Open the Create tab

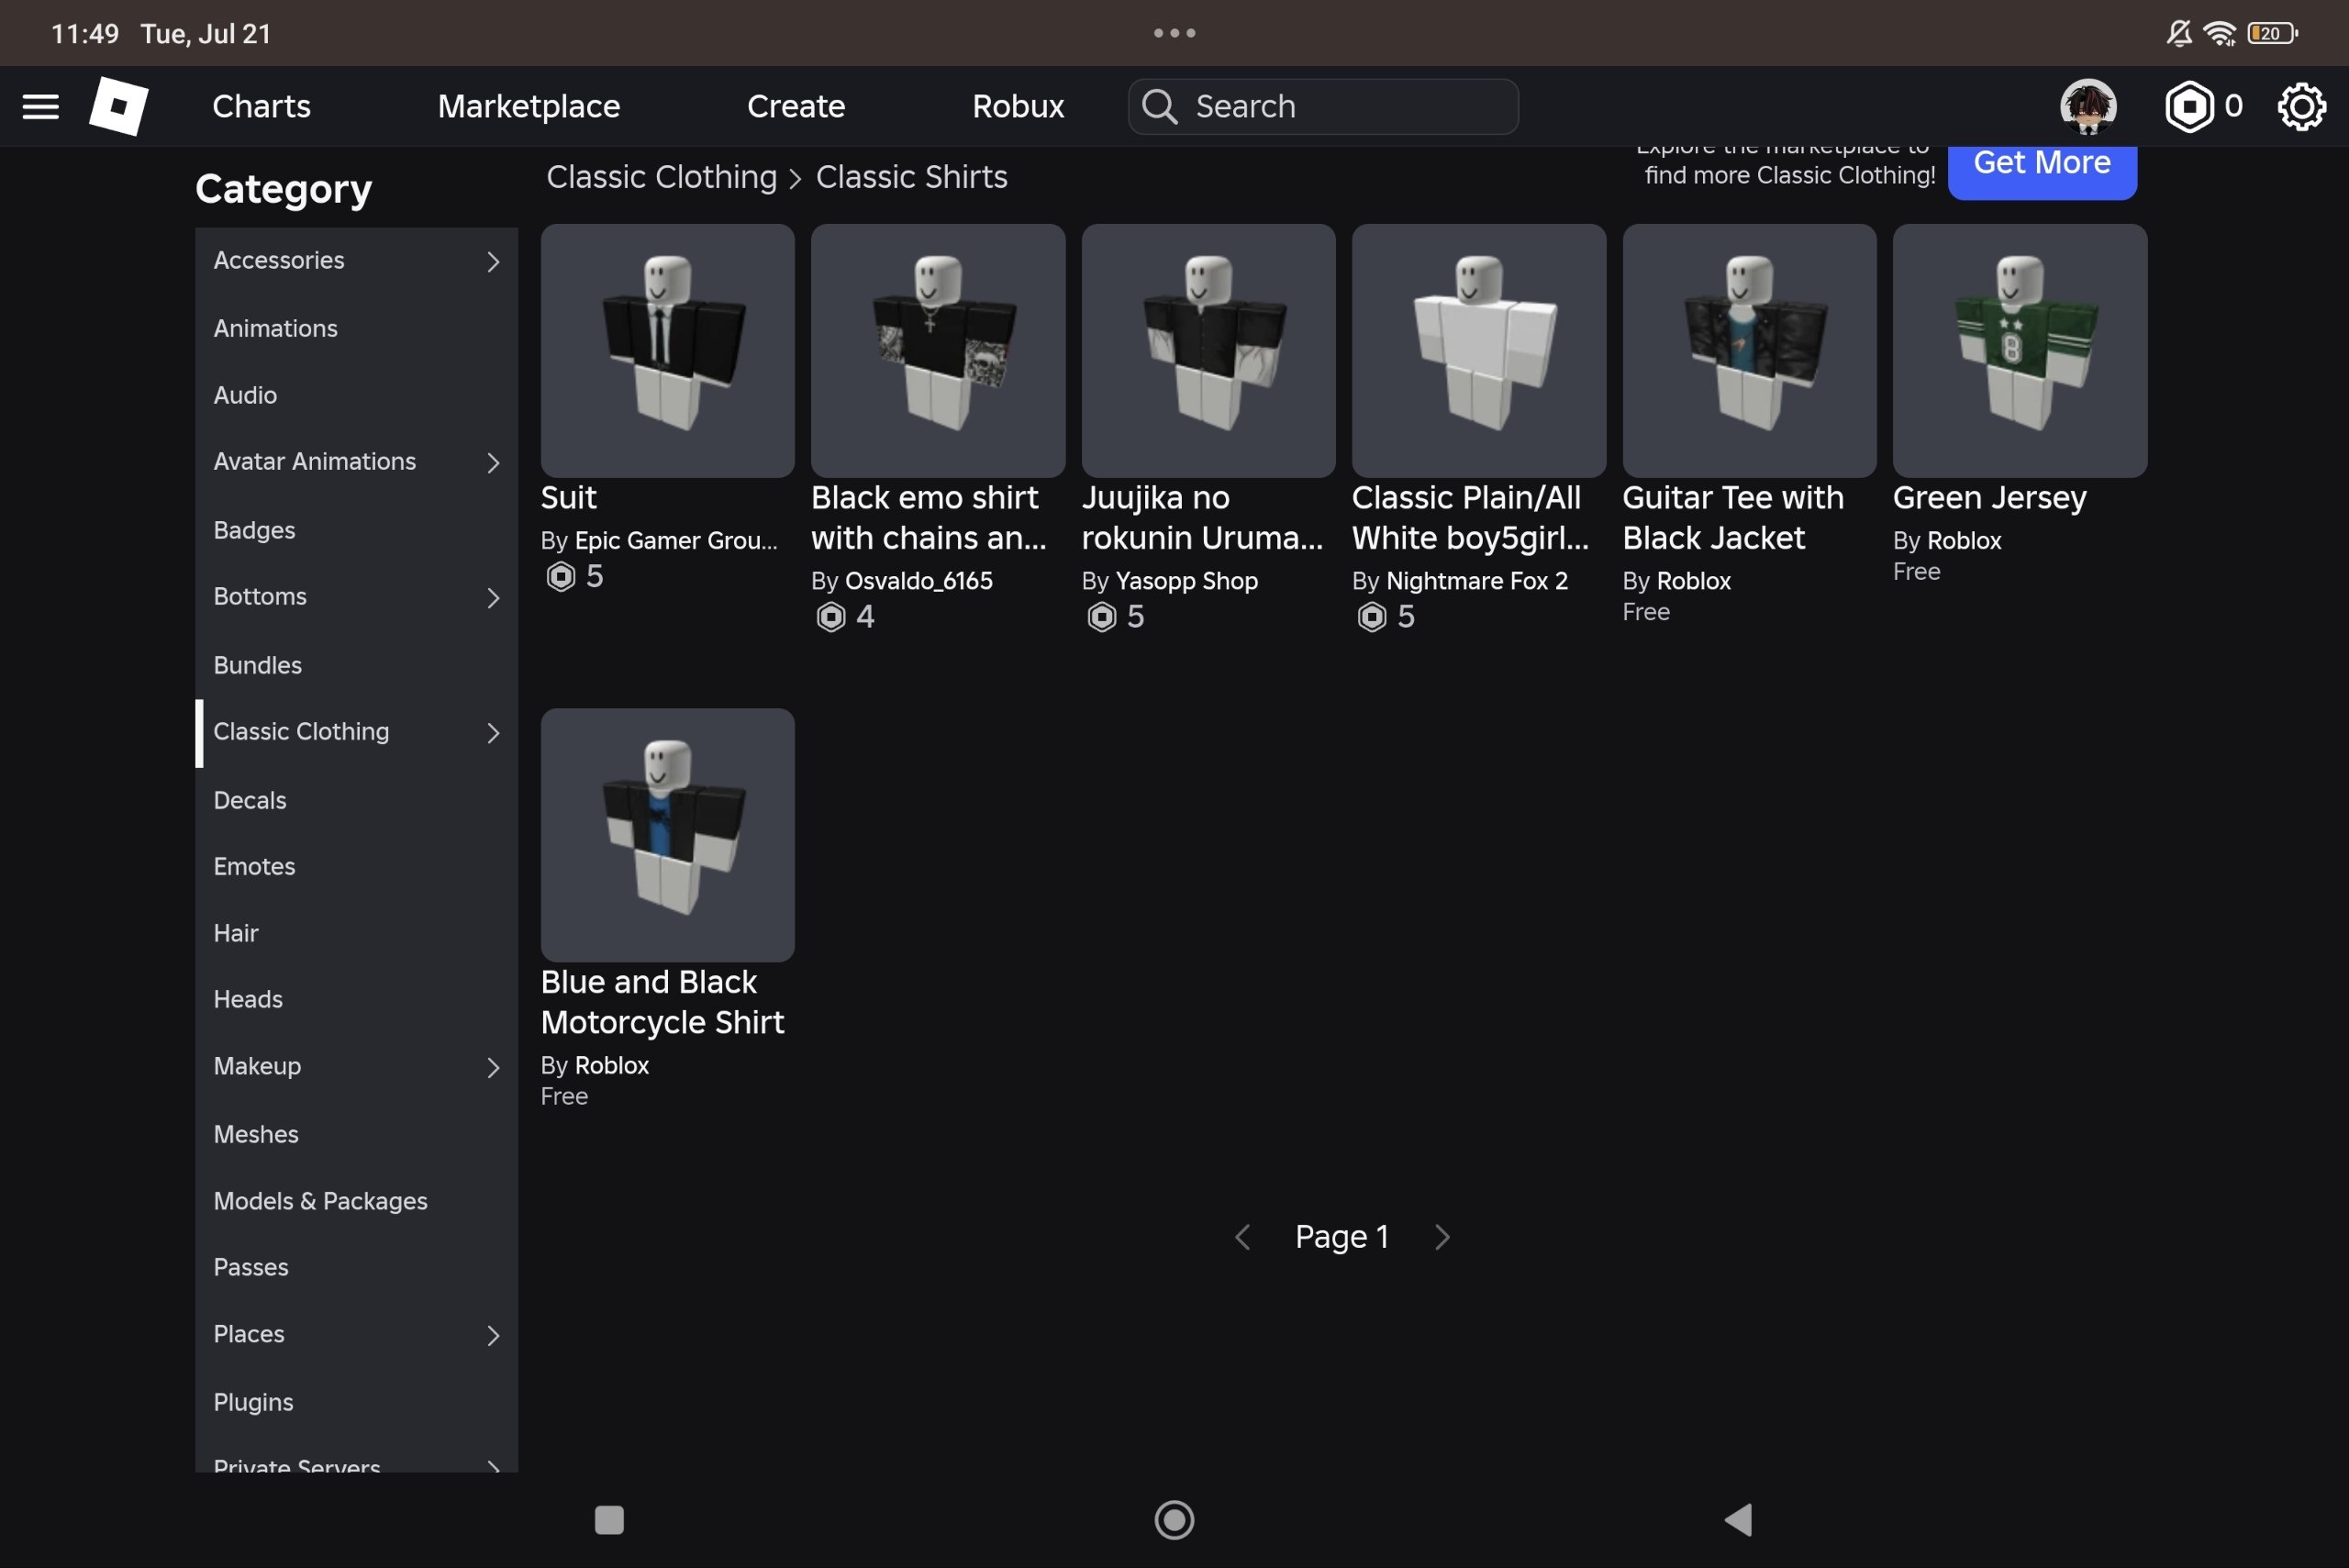click(796, 106)
